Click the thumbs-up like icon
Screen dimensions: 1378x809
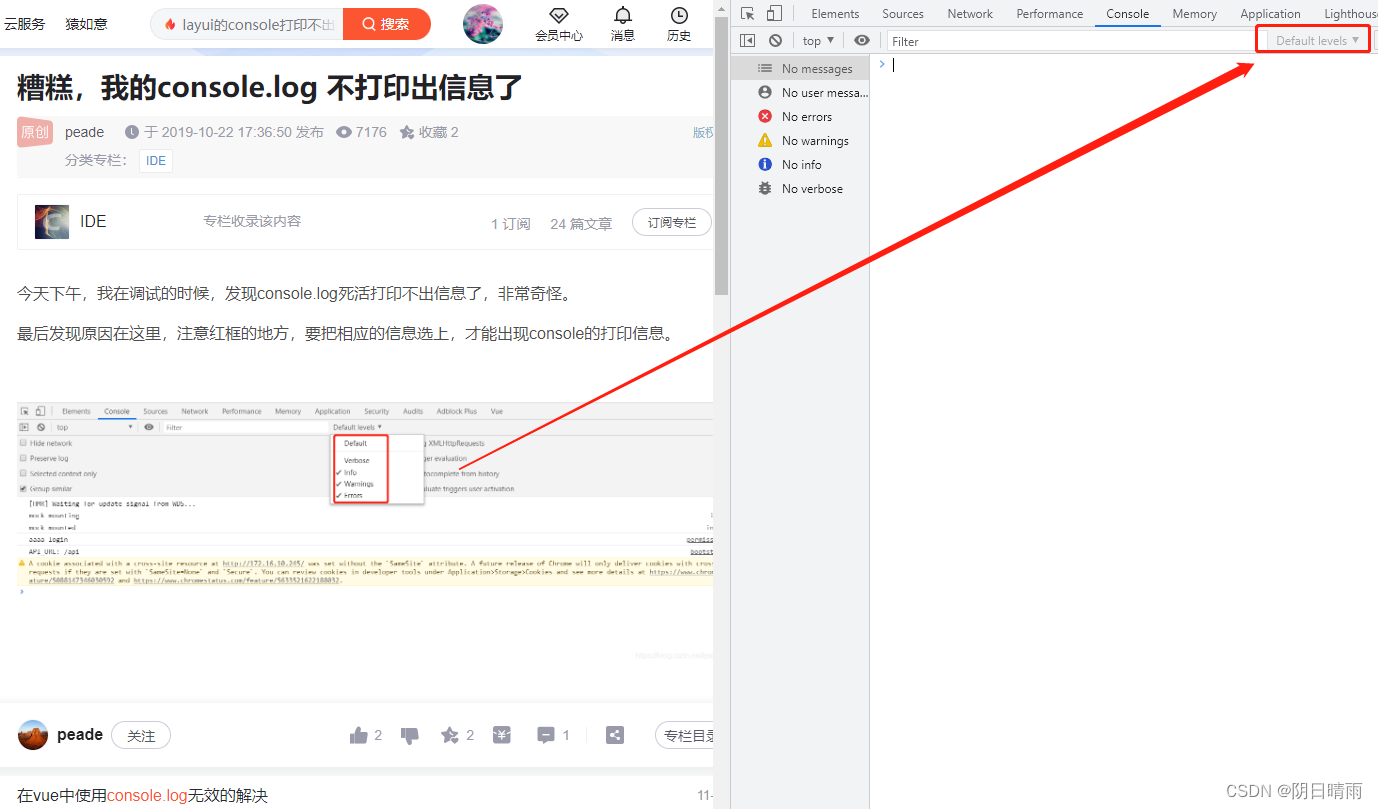(359, 736)
